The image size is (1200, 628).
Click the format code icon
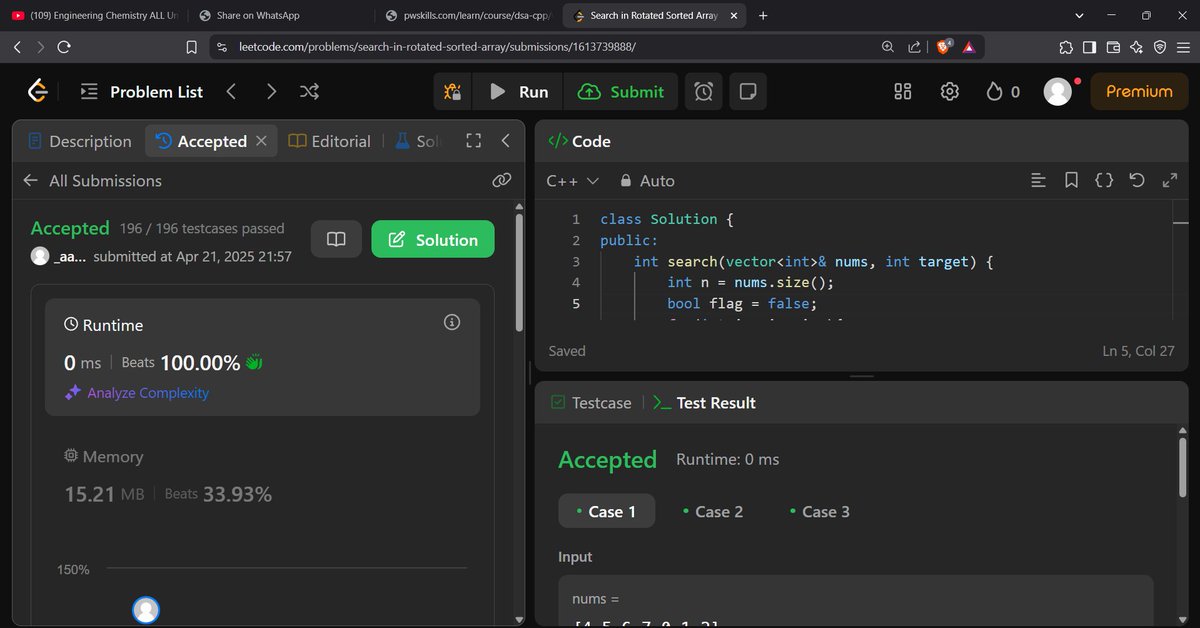[1038, 181]
